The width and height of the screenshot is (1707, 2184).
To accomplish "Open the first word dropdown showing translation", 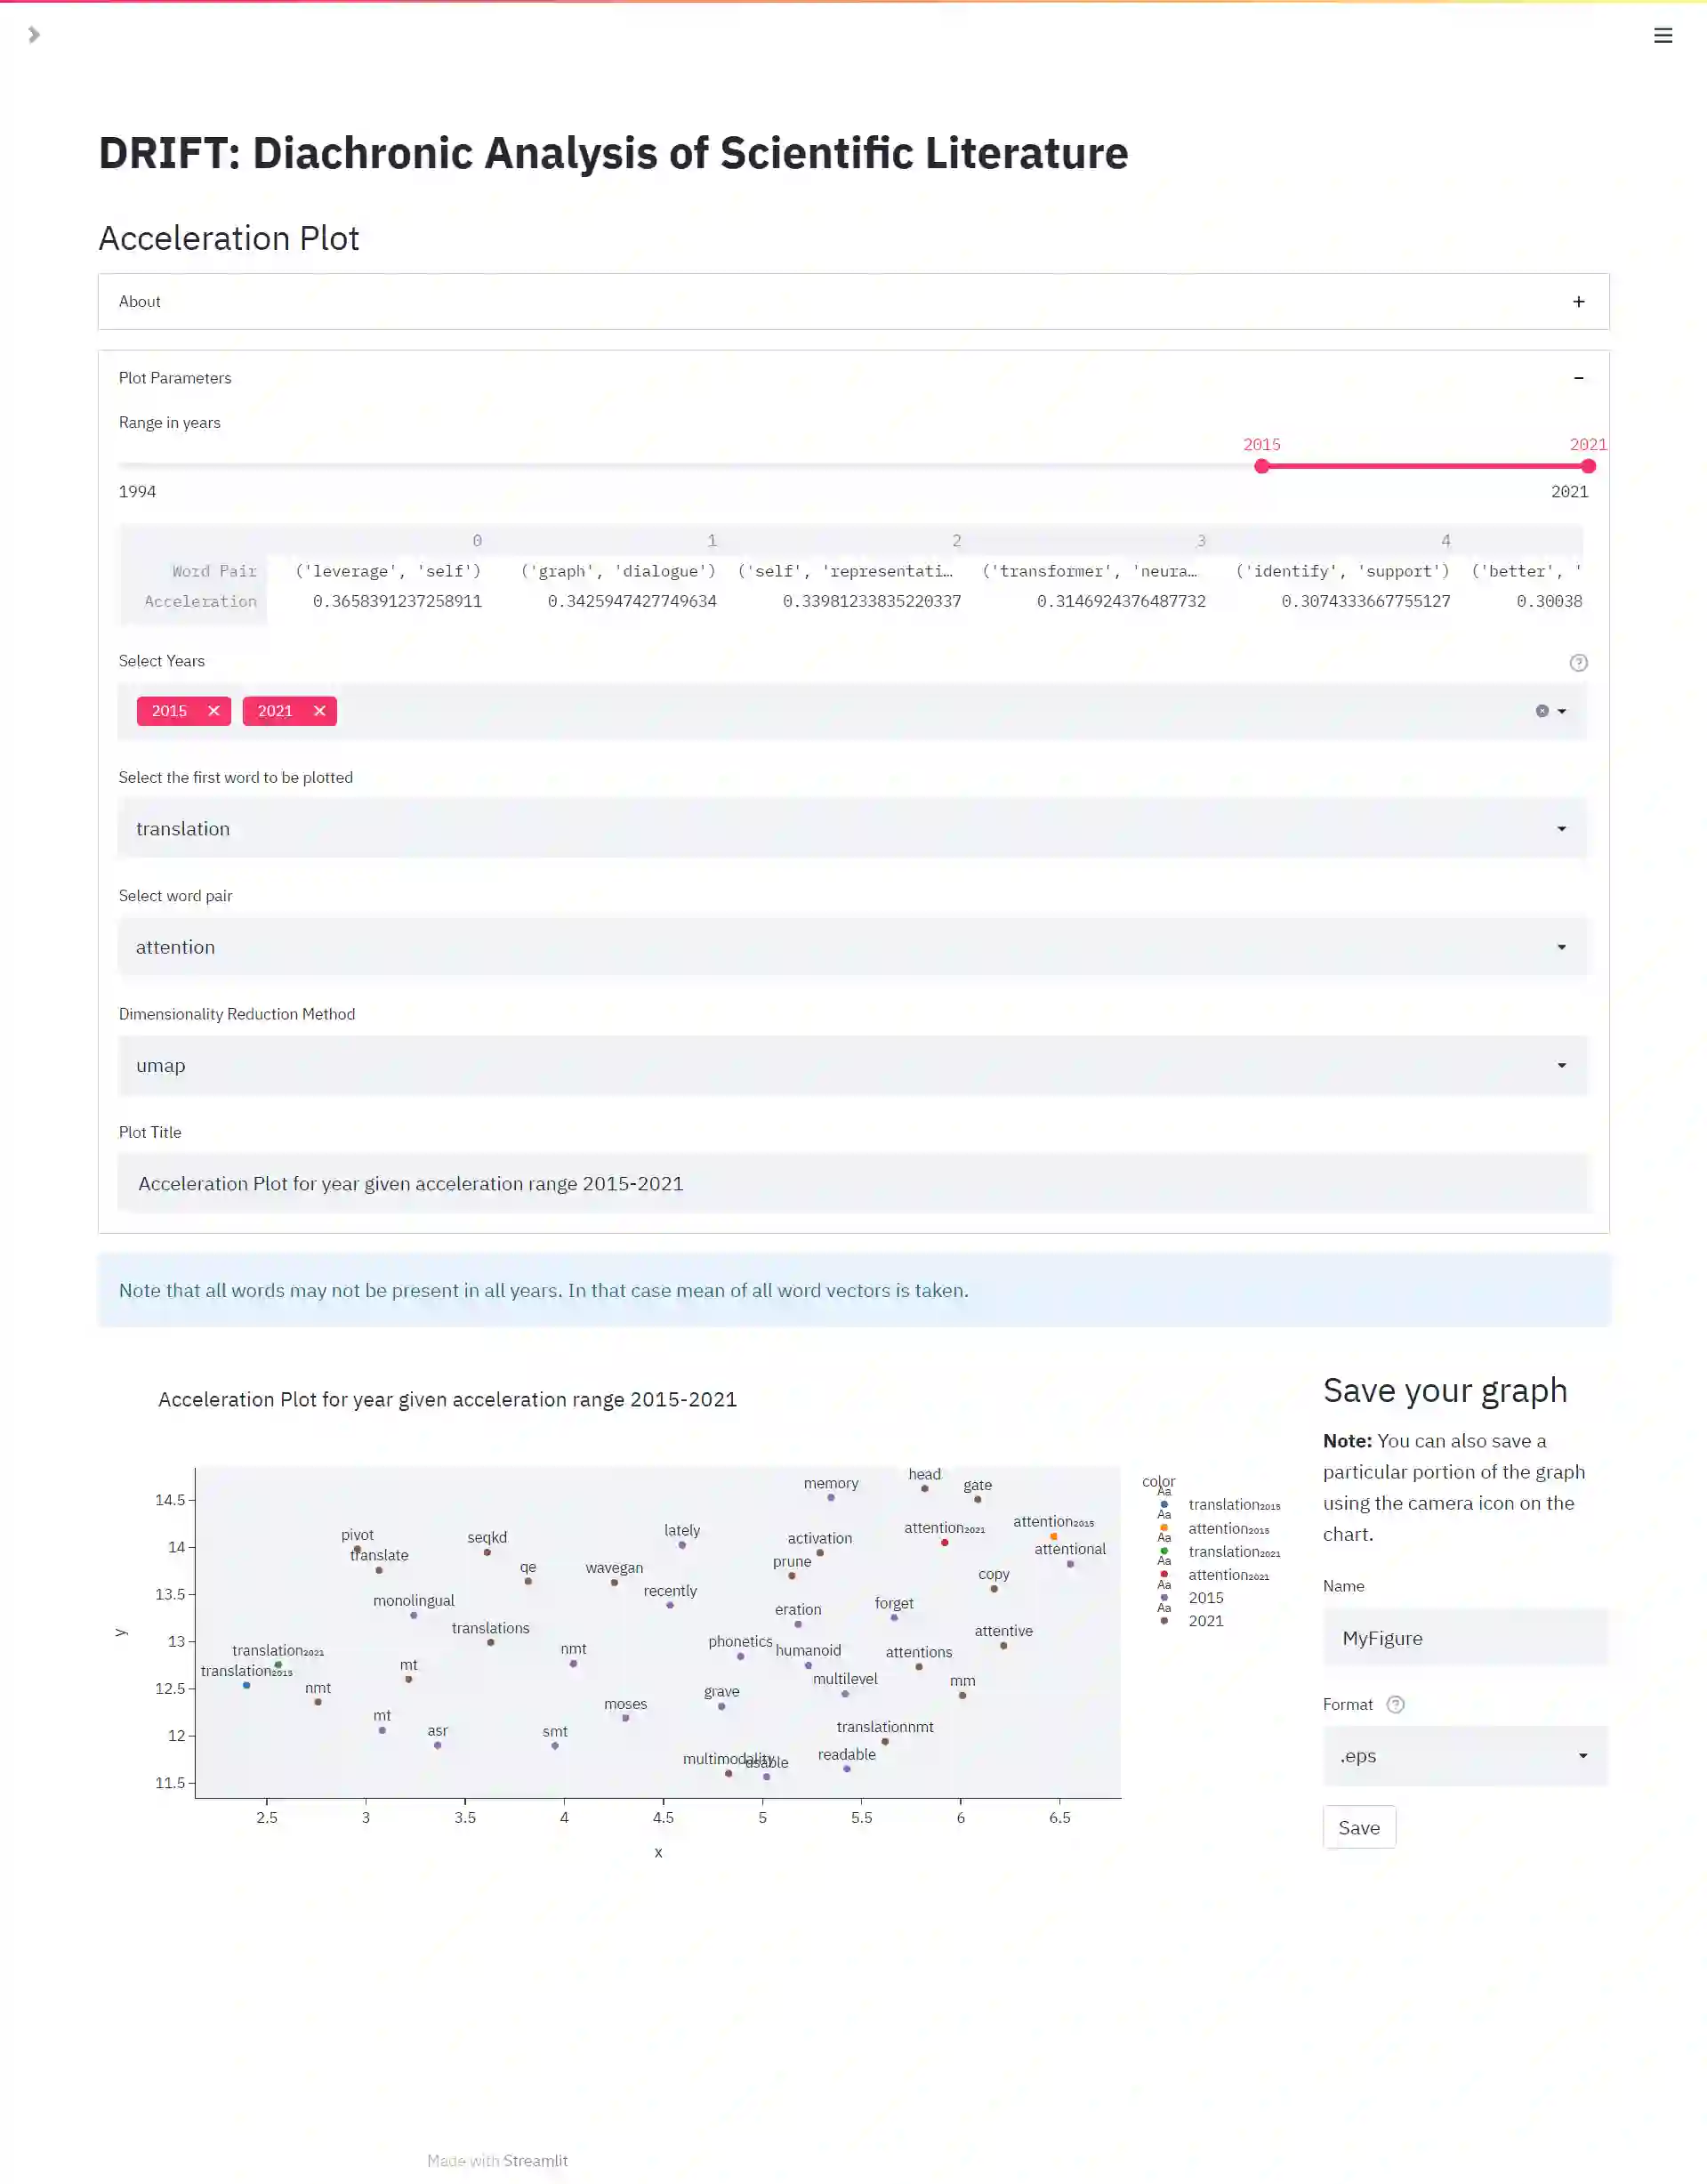I will [x=851, y=829].
